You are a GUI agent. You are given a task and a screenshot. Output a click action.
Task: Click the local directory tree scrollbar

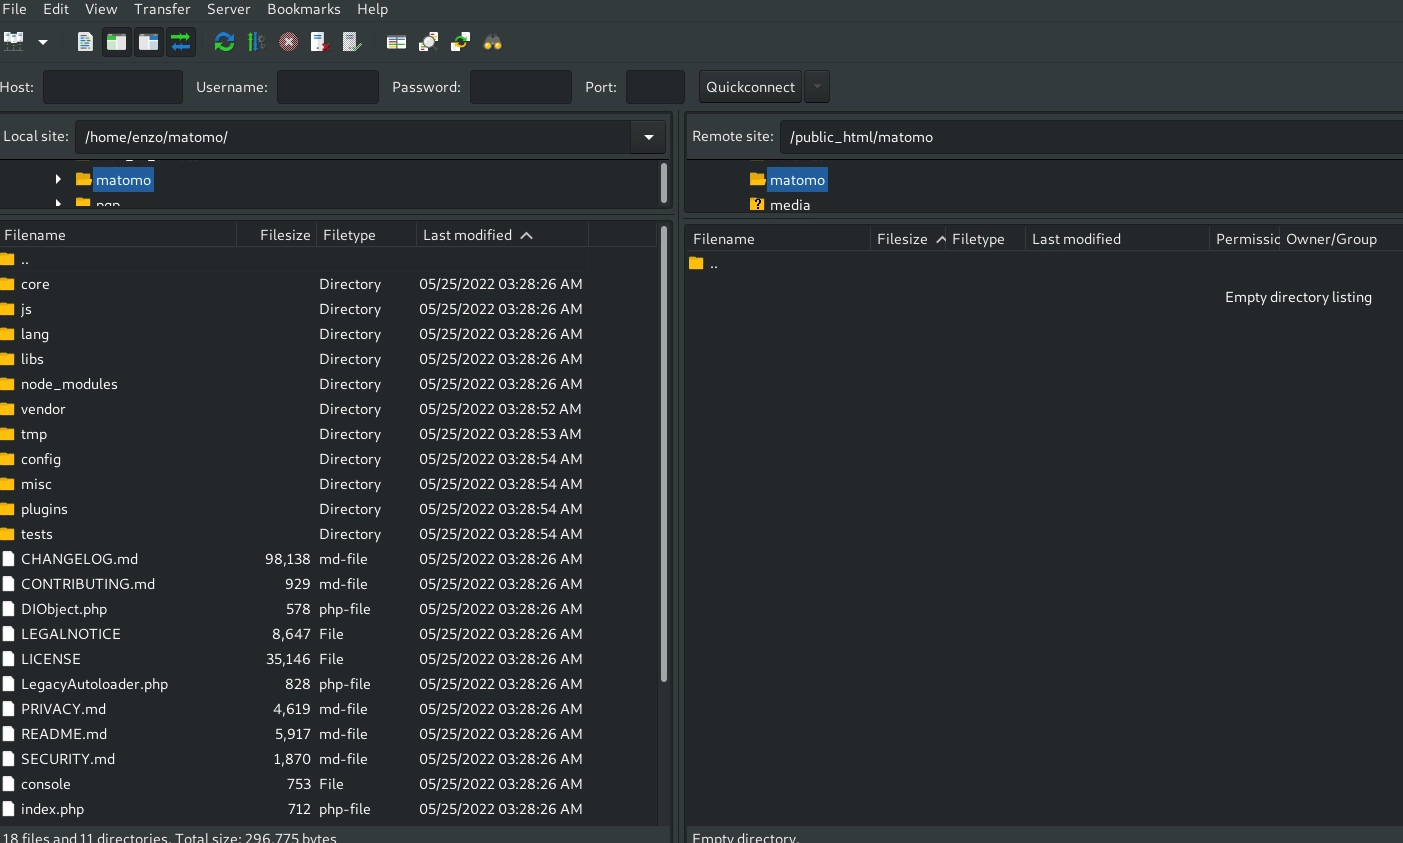point(664,183)
